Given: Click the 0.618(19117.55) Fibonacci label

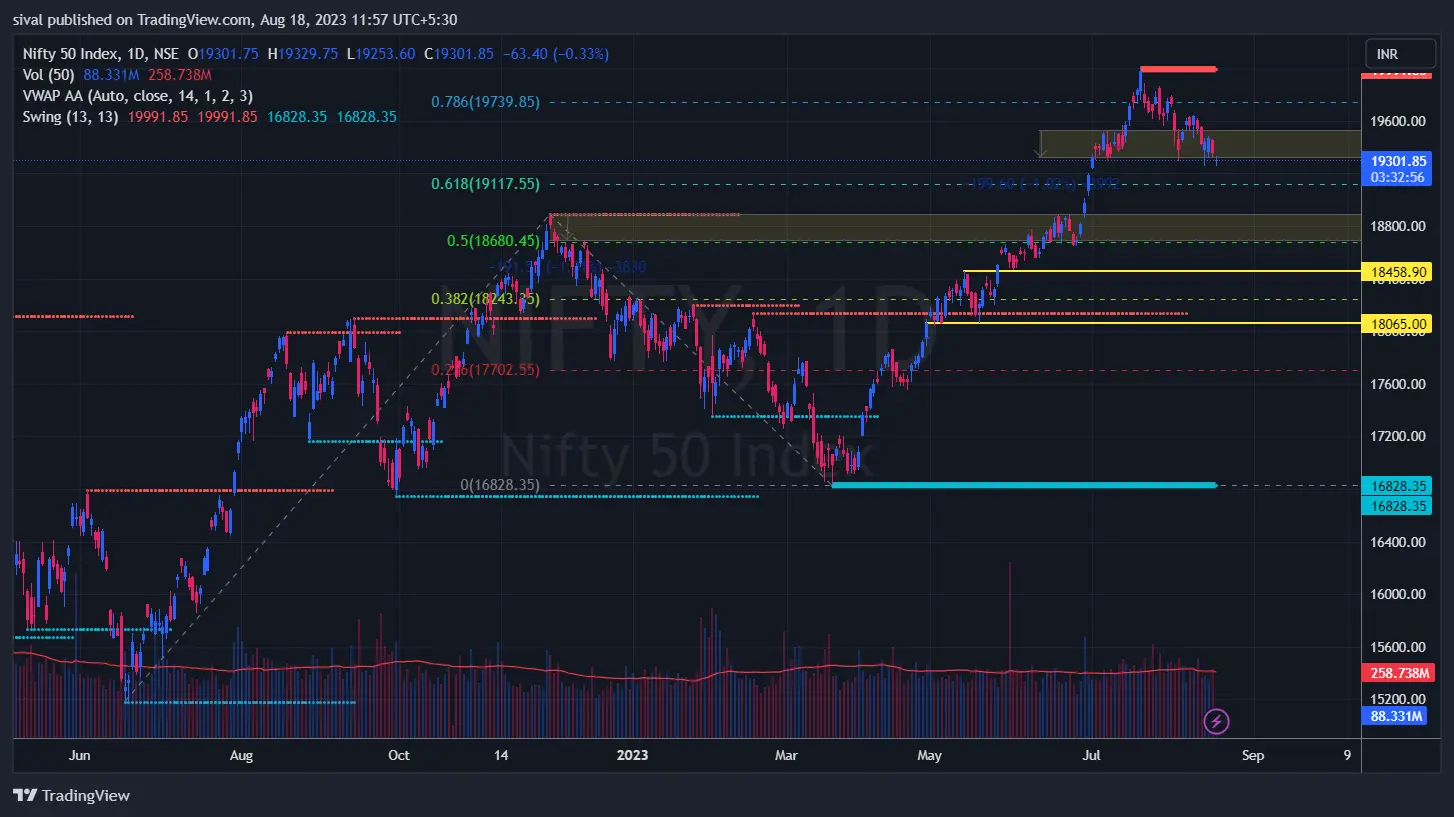Looking at the screenshot, I should click(485, 184).
